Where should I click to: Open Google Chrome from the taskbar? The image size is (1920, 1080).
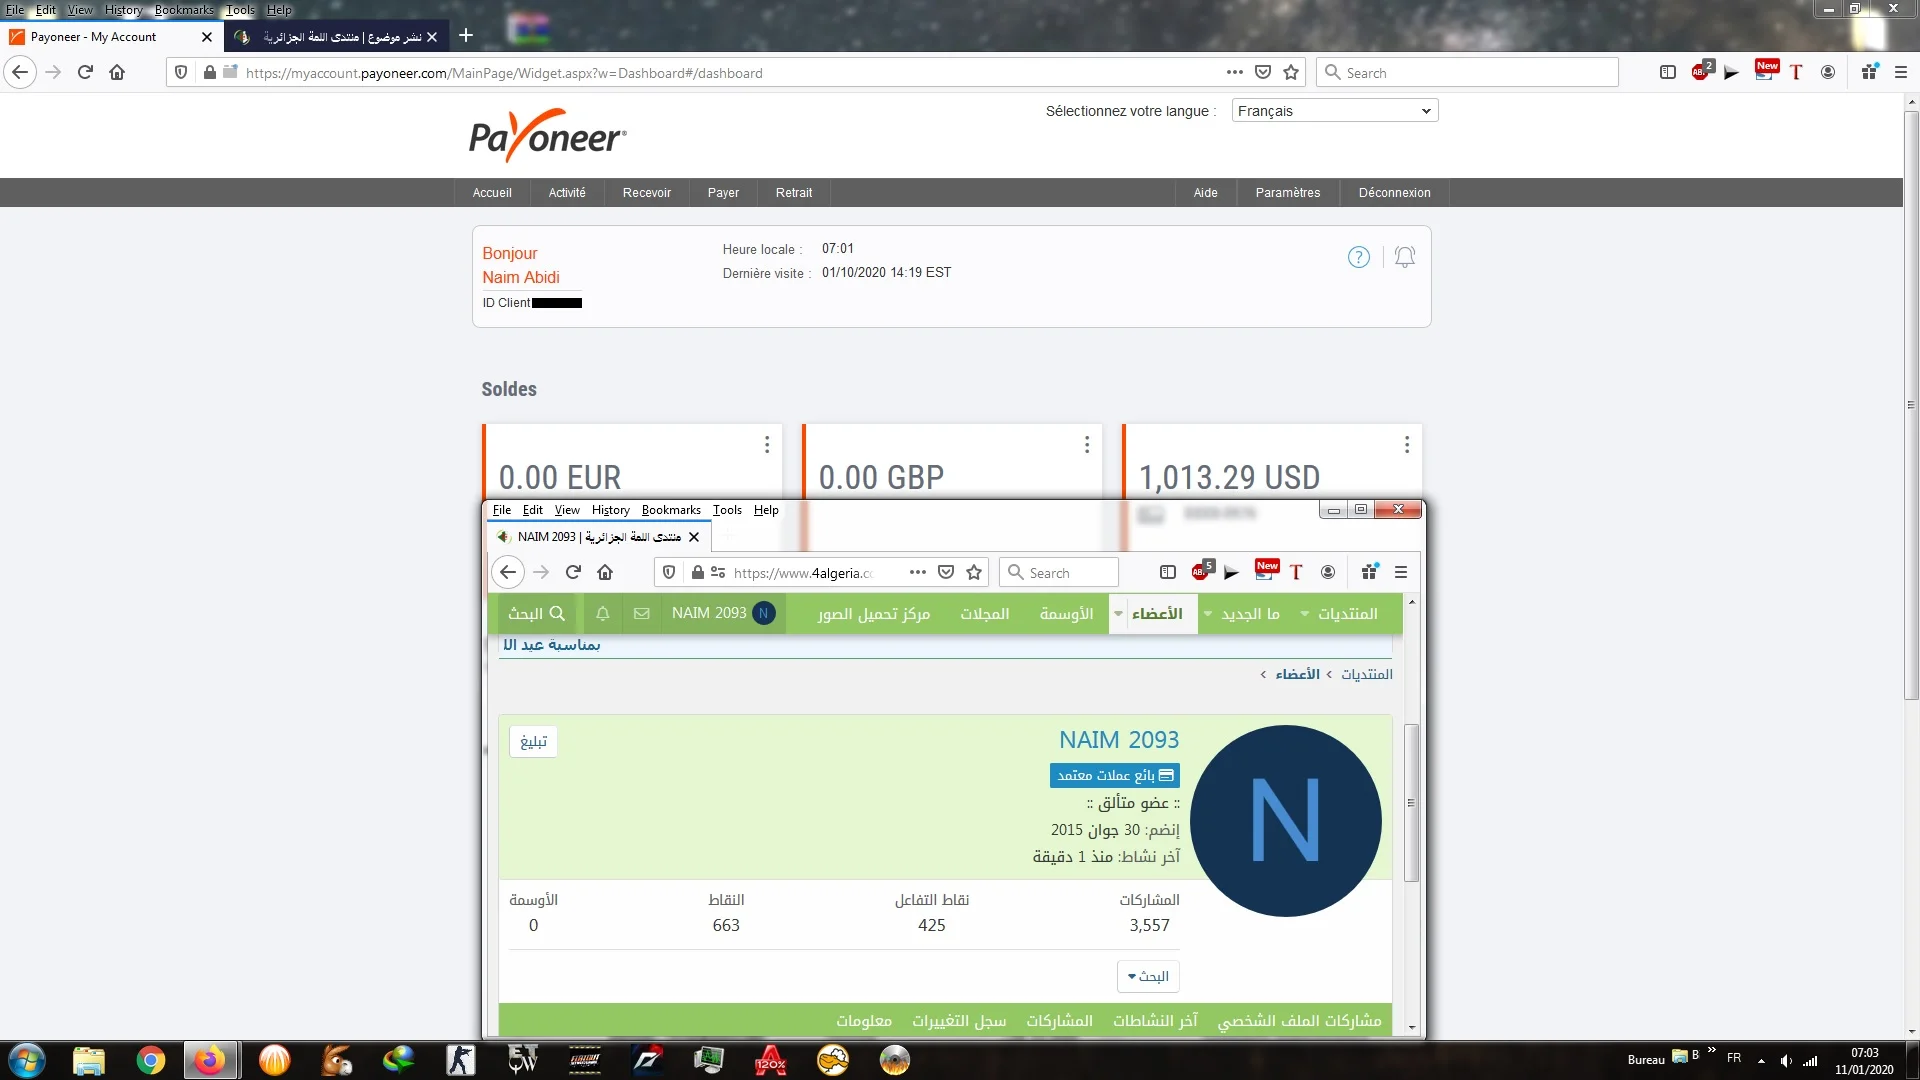click(151, 1060)
